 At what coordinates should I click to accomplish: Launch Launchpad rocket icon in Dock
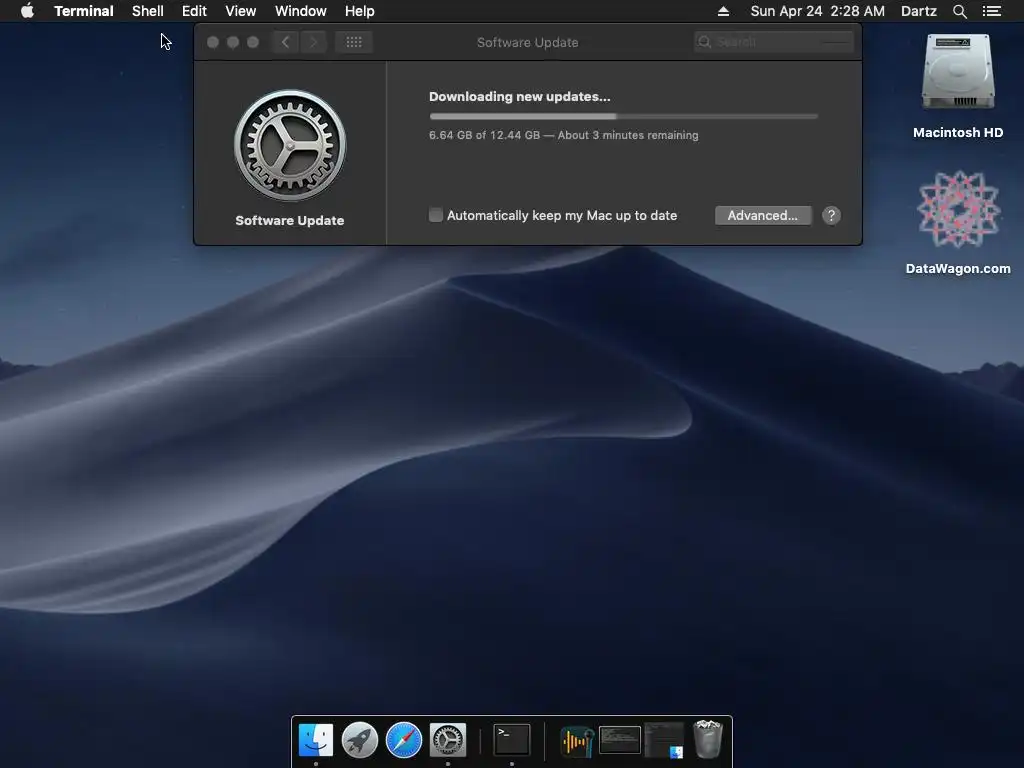pos(360,740)
